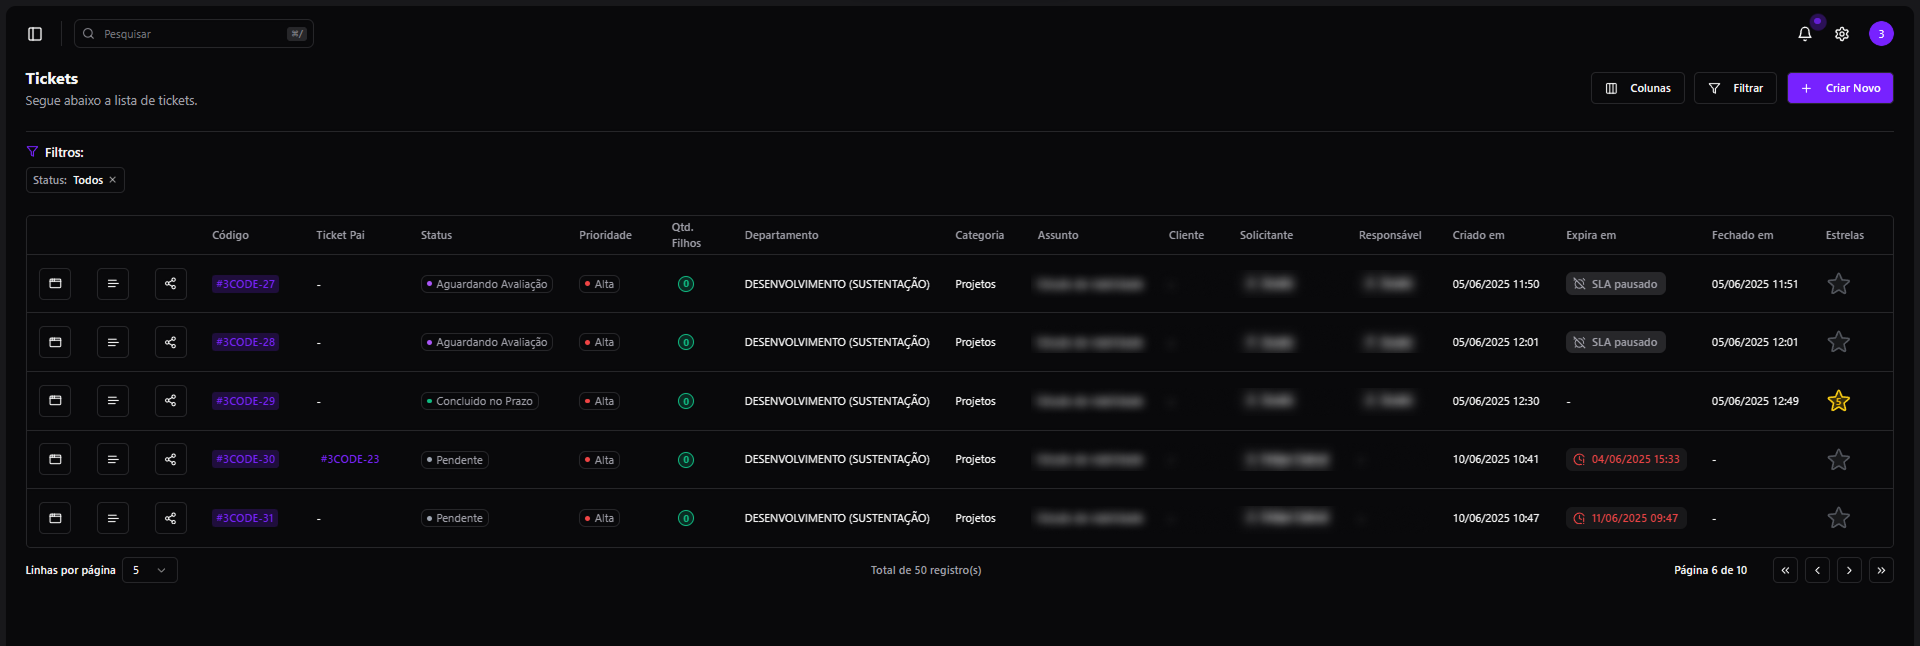Open the #3CODE-29 code link
The image size is (1920, 646).
245,401
